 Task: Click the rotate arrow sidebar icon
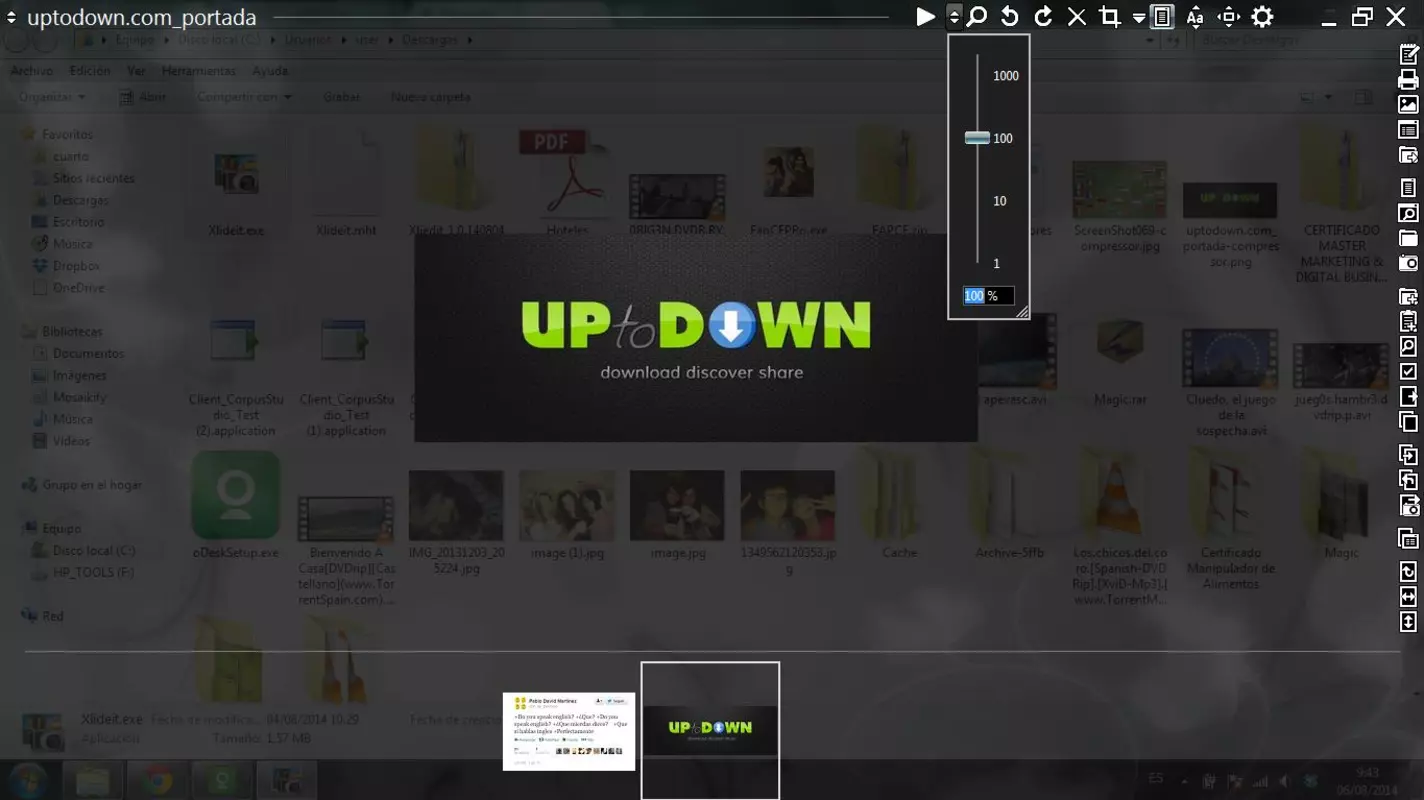[1408, 572]
